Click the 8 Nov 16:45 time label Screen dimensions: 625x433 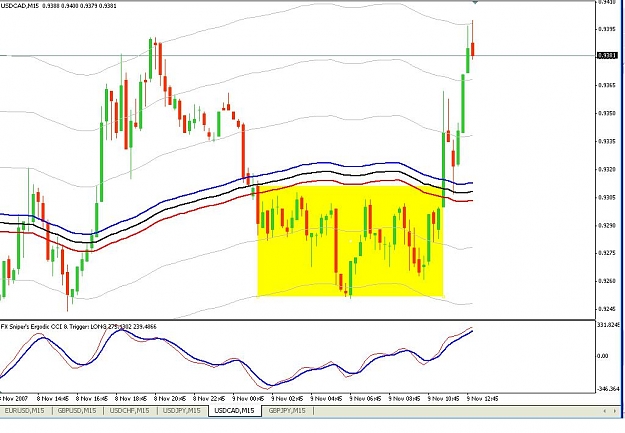pos(92,398)
